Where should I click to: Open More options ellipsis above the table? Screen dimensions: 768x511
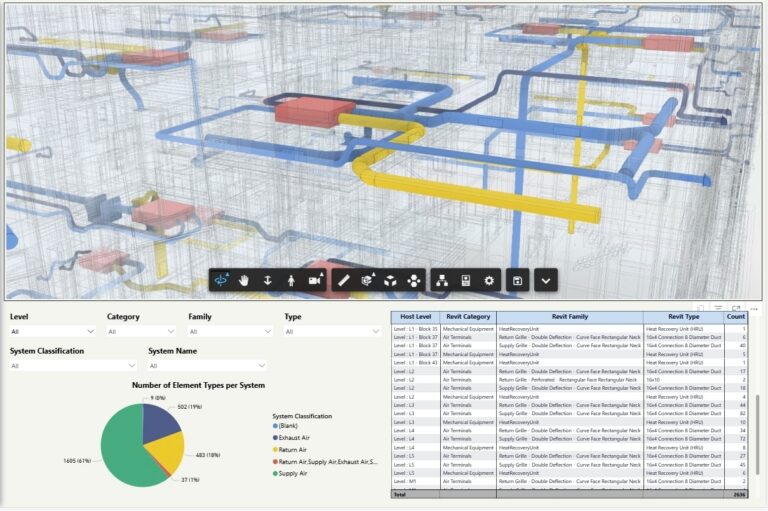pos(754,309)
